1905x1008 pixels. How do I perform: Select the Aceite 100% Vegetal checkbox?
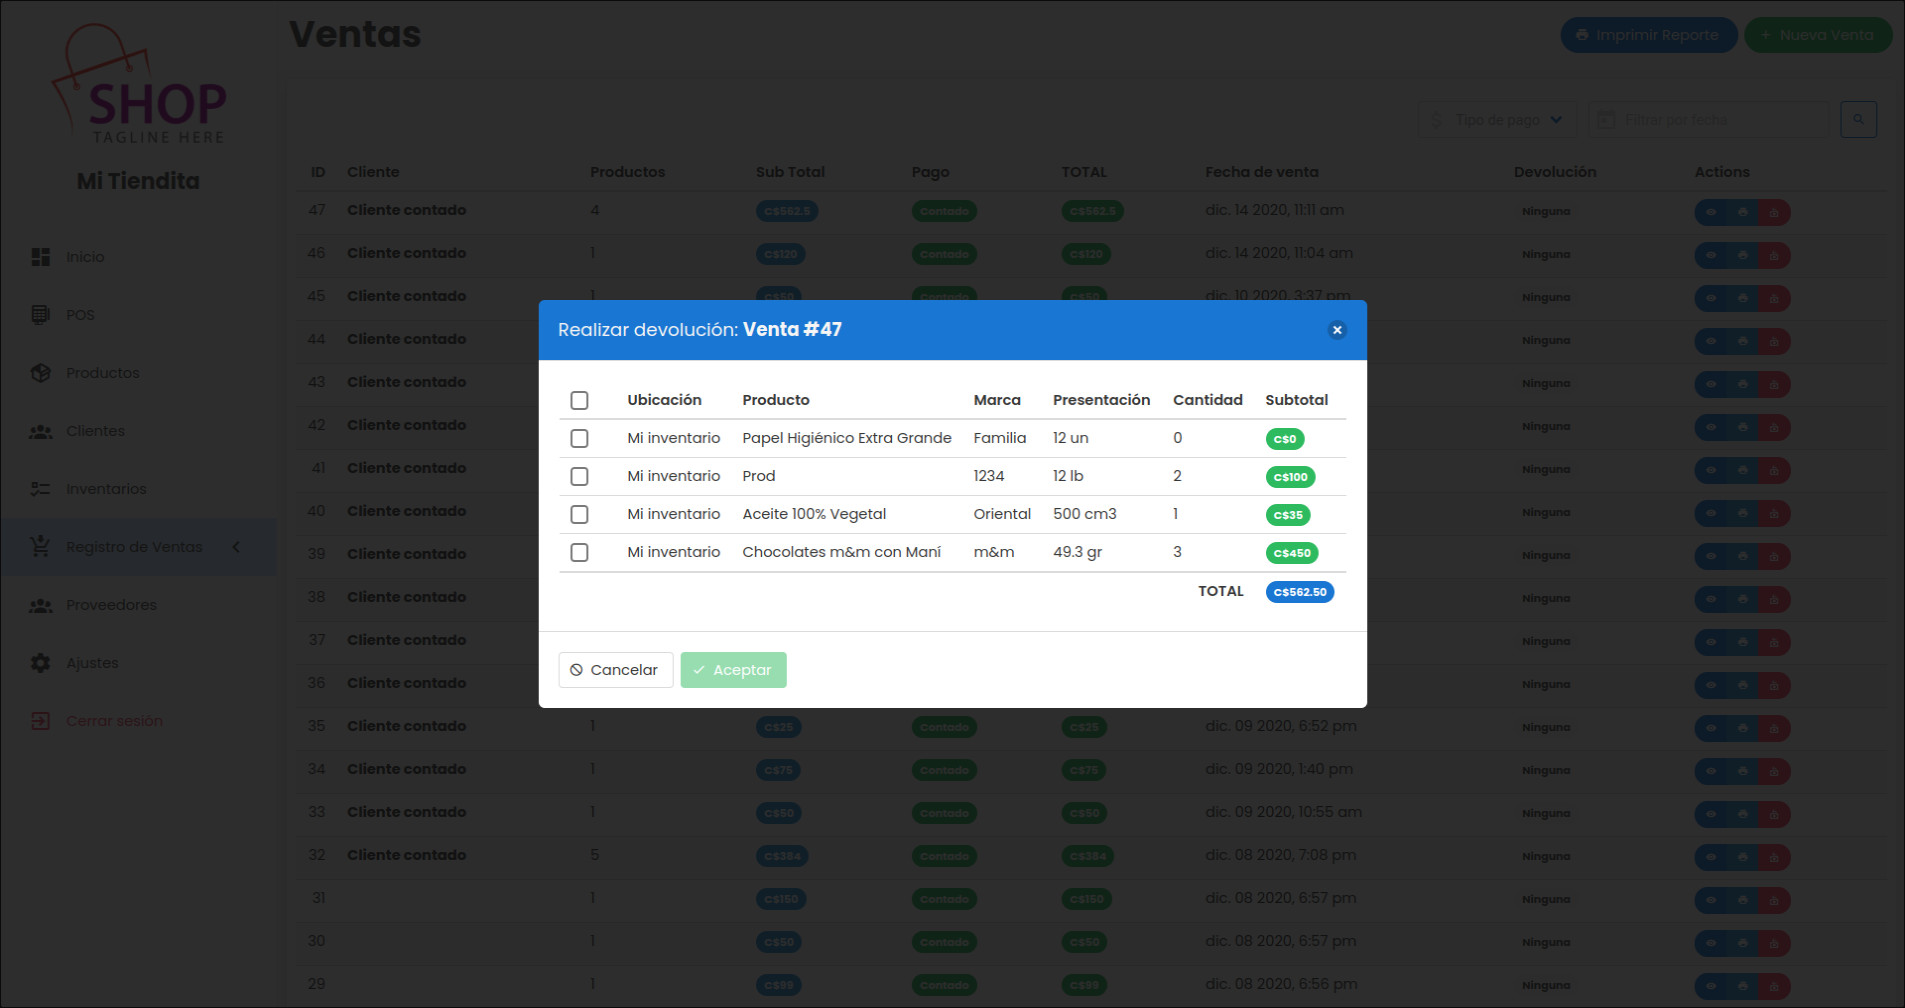pyautogui.click(x=579, y=514)
